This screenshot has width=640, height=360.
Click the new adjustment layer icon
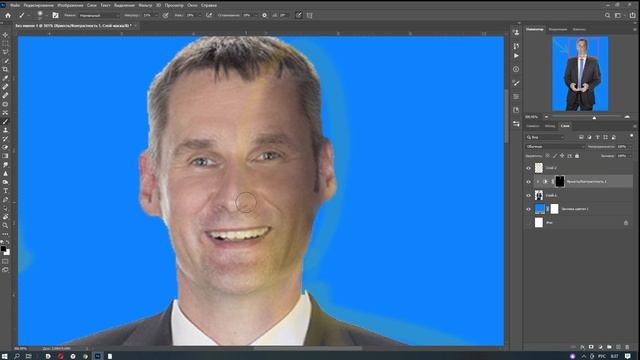[x=600, y=347]
